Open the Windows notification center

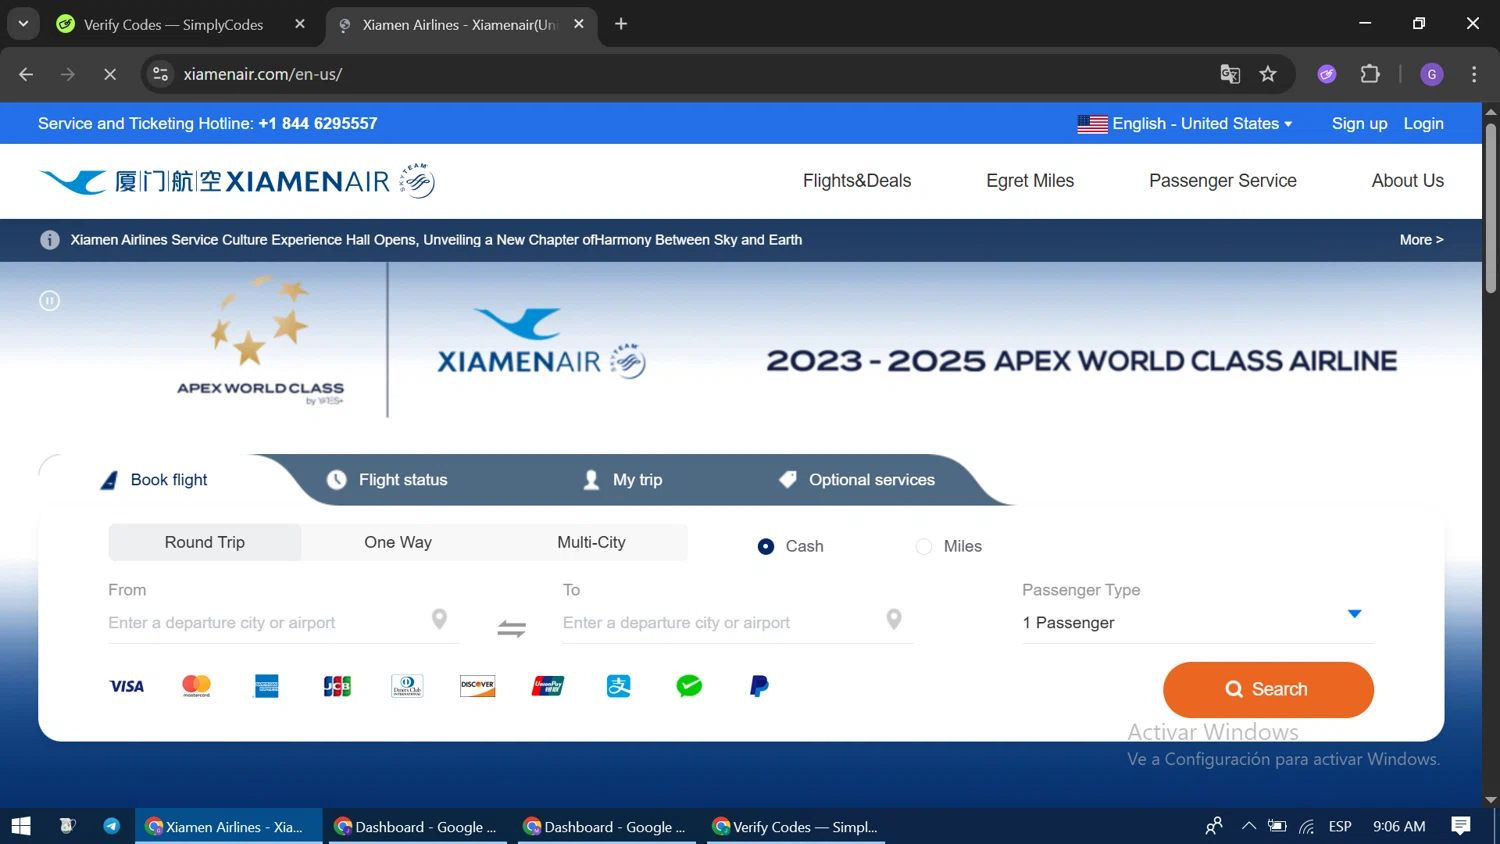tap(1461, 826)
